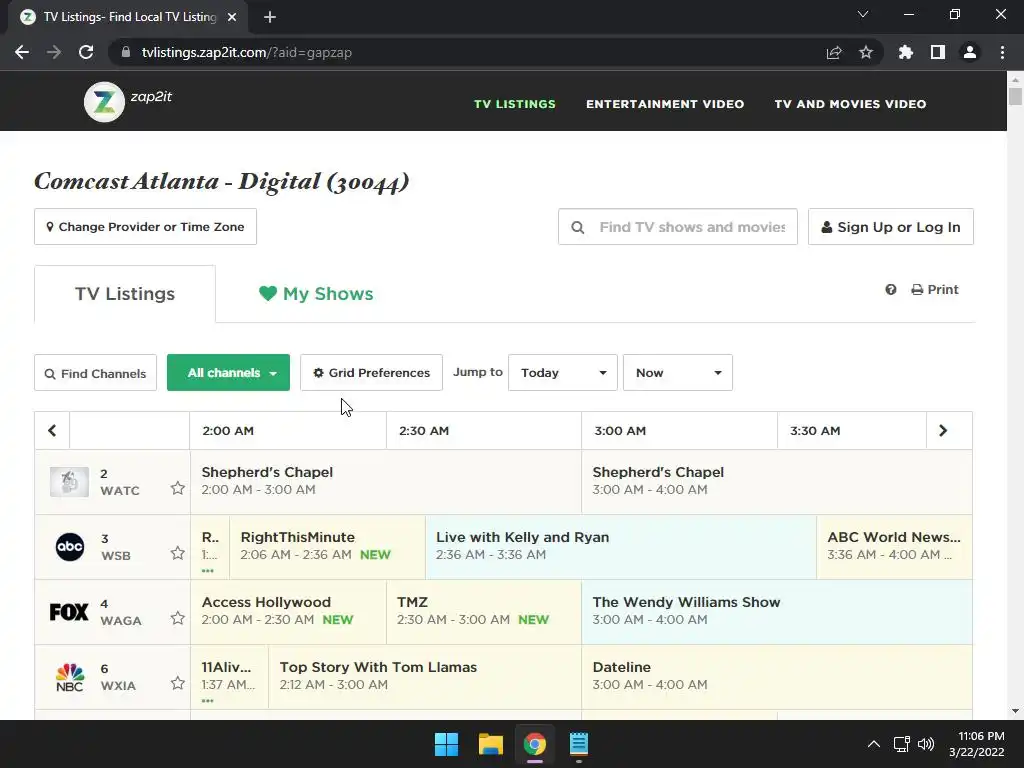Image resolution: width=1024 pixels, height=768 pixels.
Task: Open RightThisMinute listing
Action: point(327,547)
